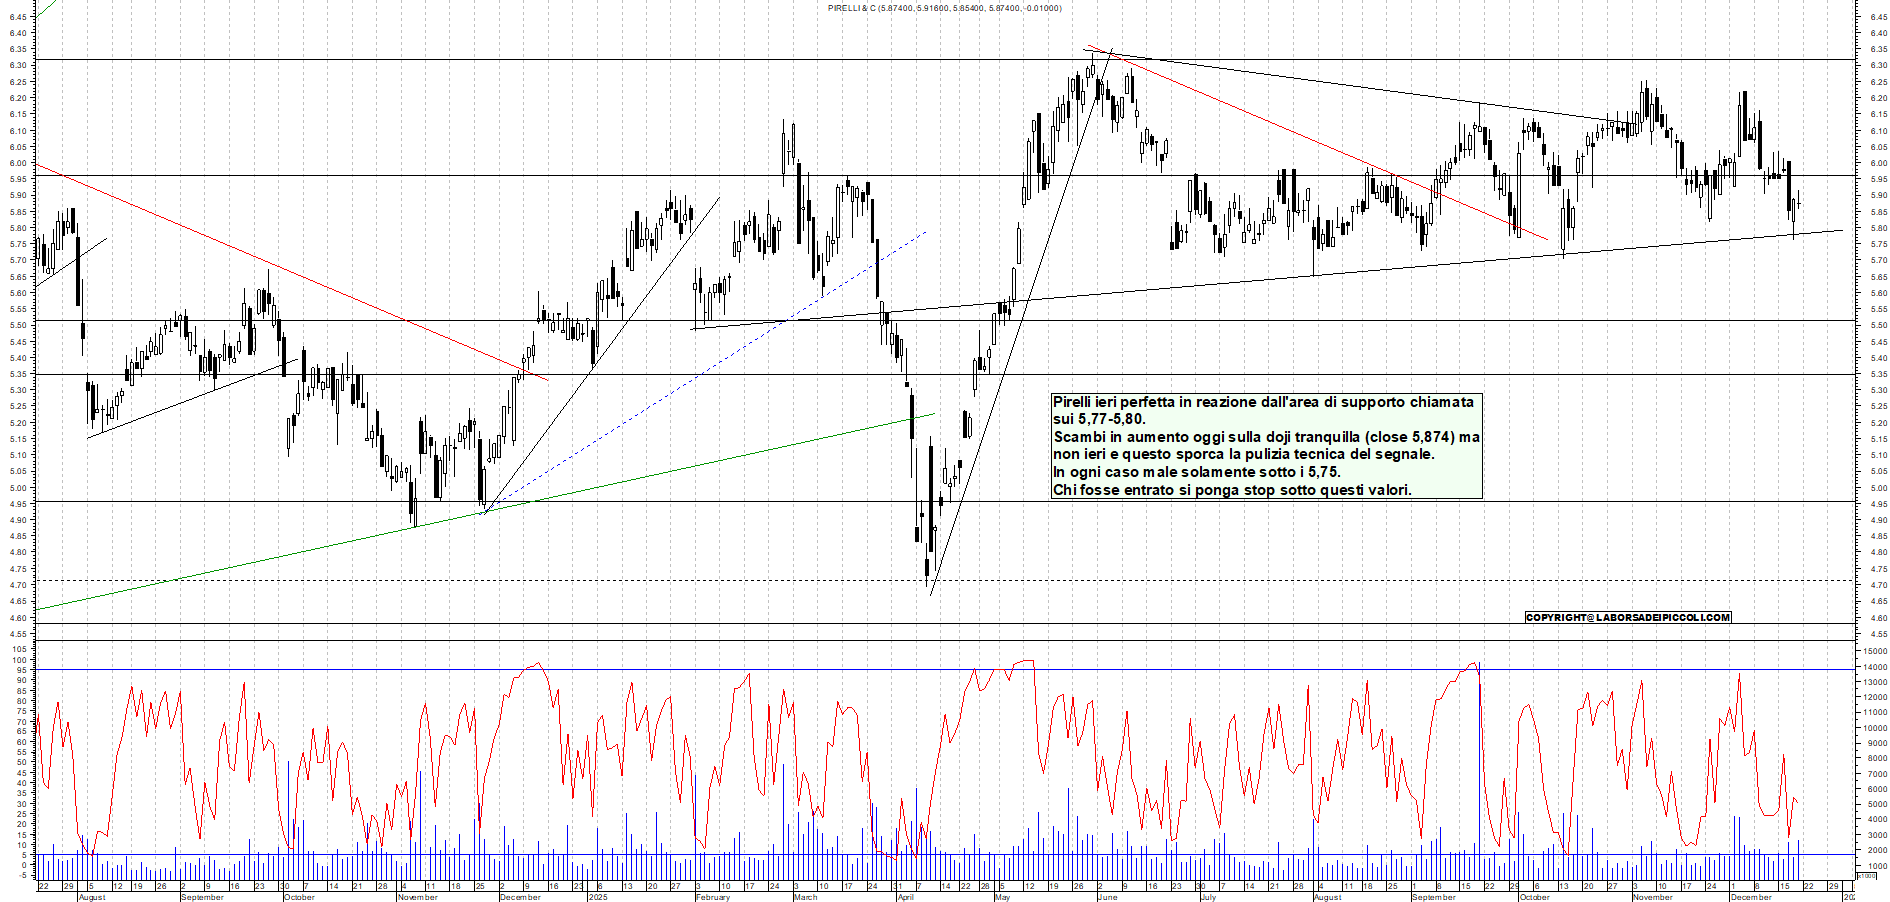This screenshot has width=1890, height=902.
Task: Click the 2025 year marker on time axis
Action: pos(597,897)
